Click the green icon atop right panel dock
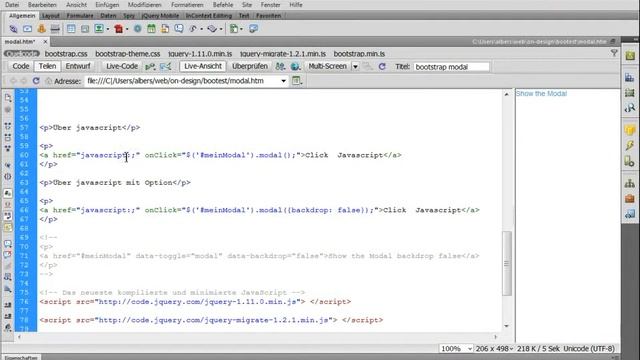Viewport: 640px width, 360px height. pos(630,56)
